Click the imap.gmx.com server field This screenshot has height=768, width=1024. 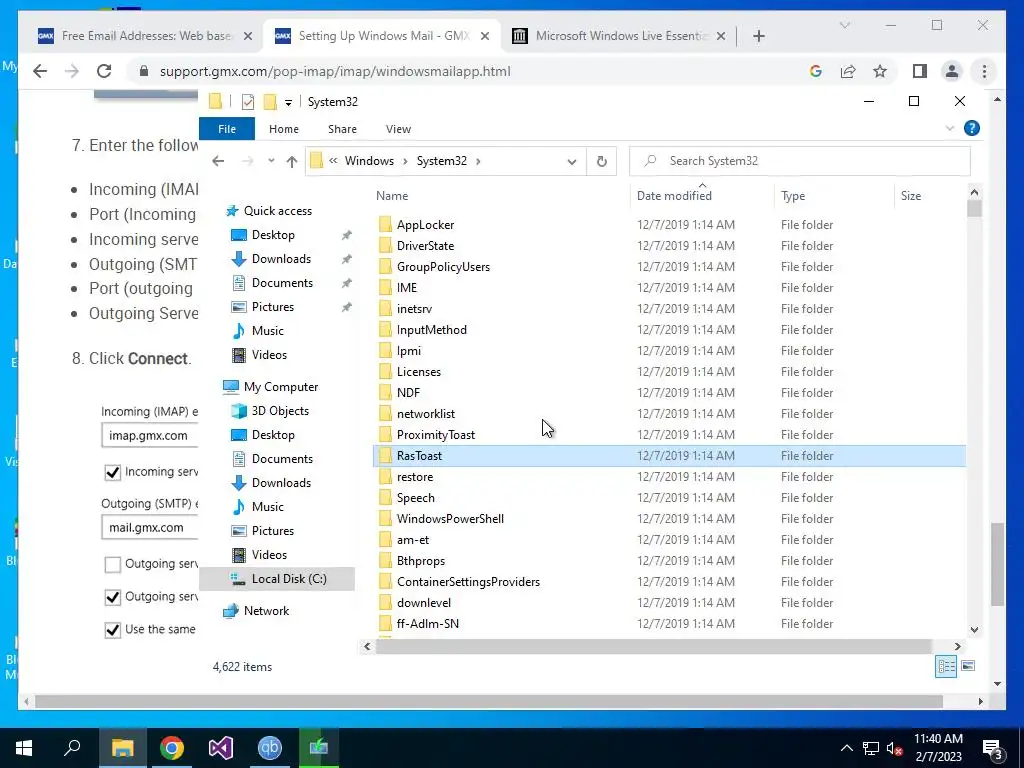tap(150, 436)
